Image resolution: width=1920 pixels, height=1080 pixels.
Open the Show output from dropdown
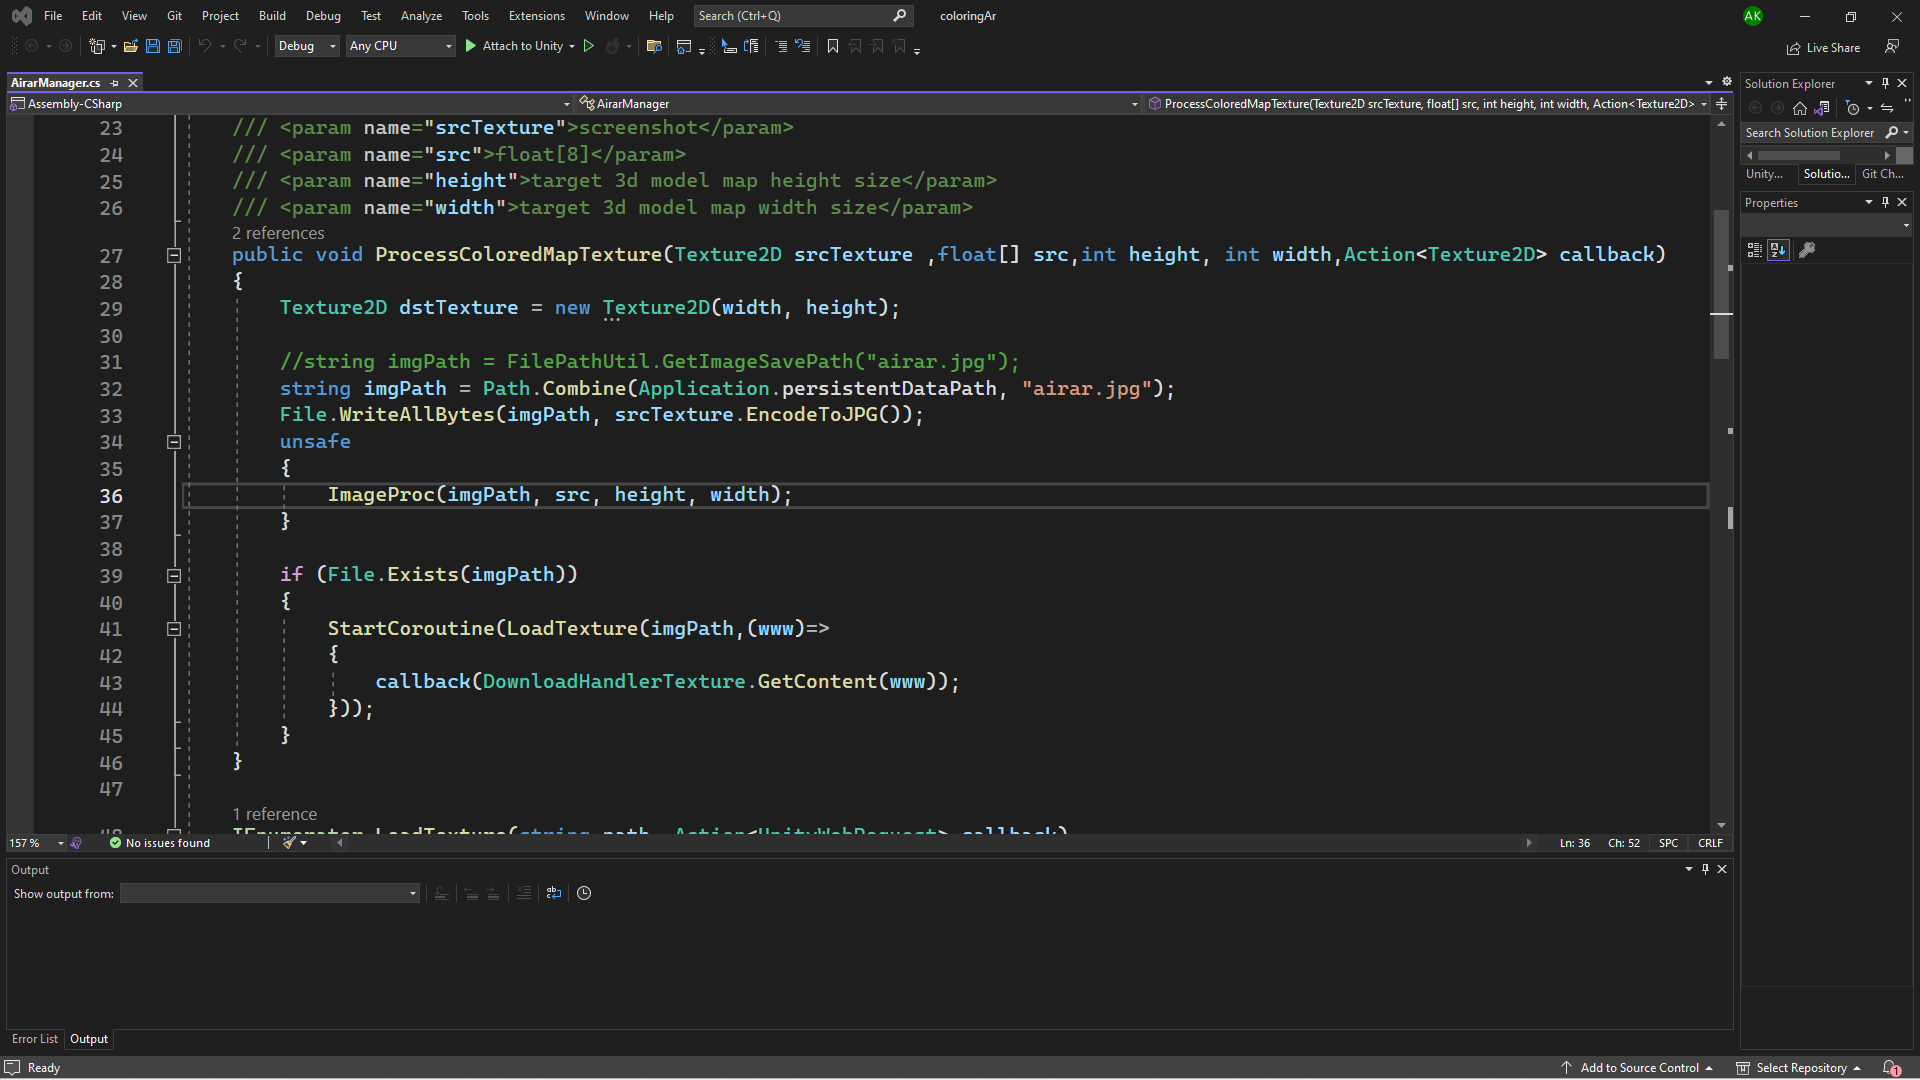coord(411,893)
